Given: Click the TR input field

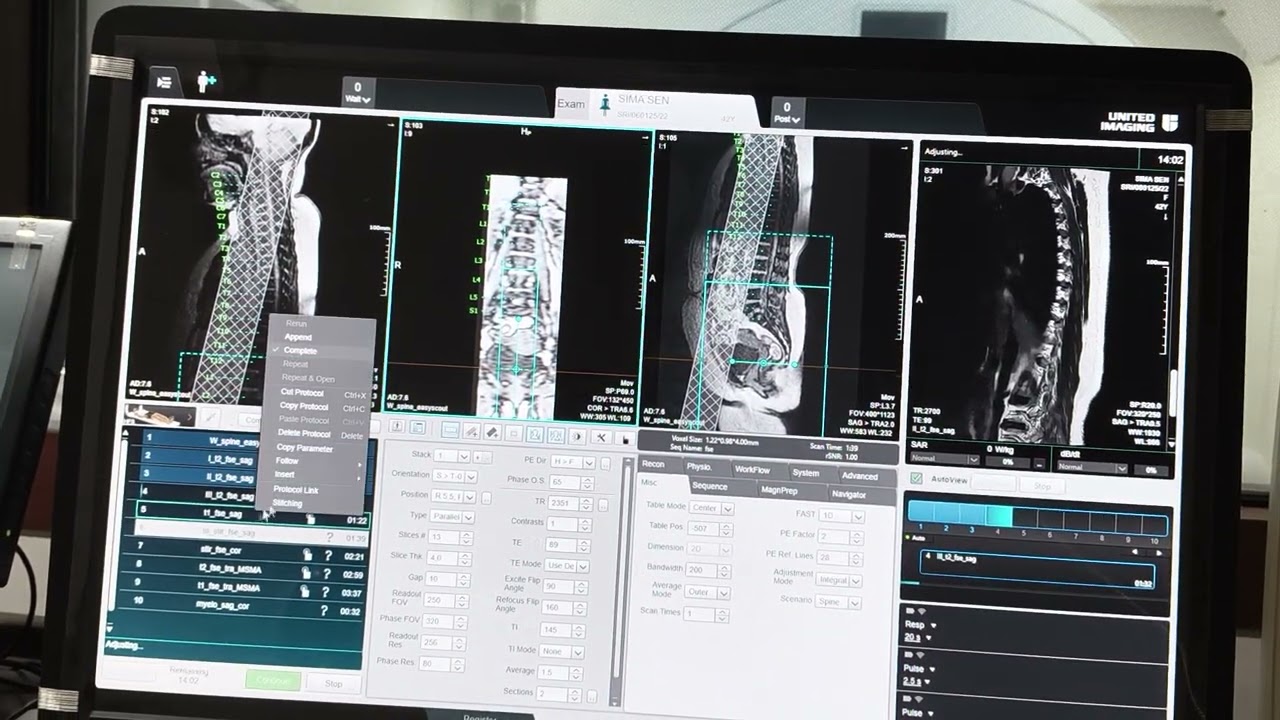Looking at the screenshot, I should [564, 504].
